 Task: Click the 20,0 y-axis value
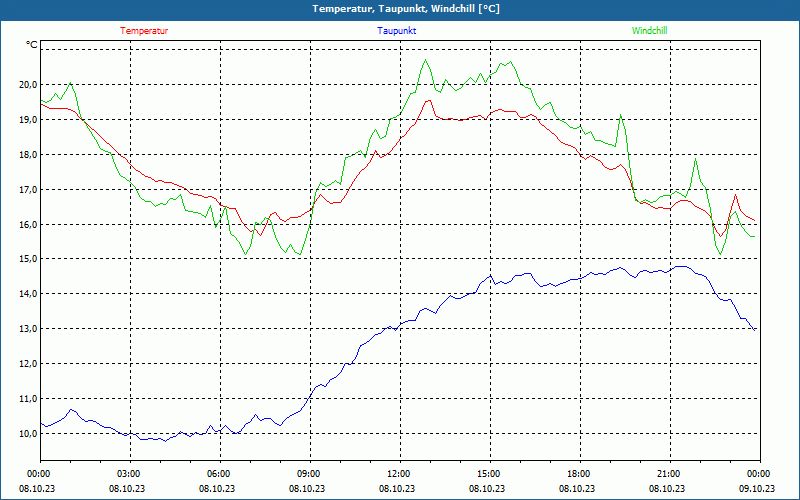29,85
